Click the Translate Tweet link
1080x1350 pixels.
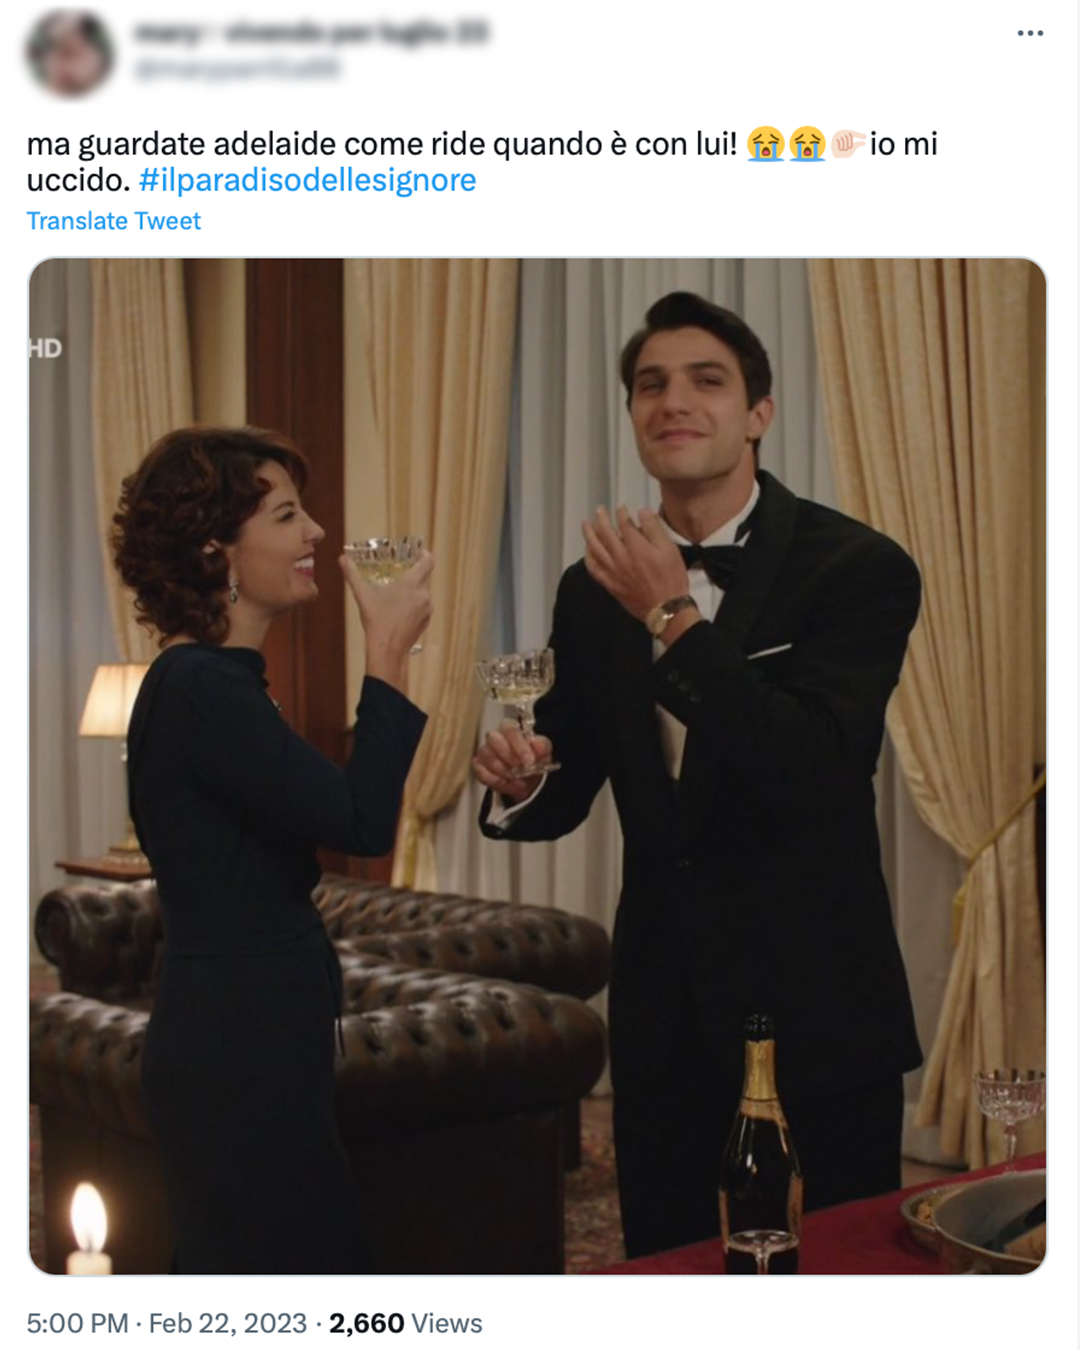113,221
